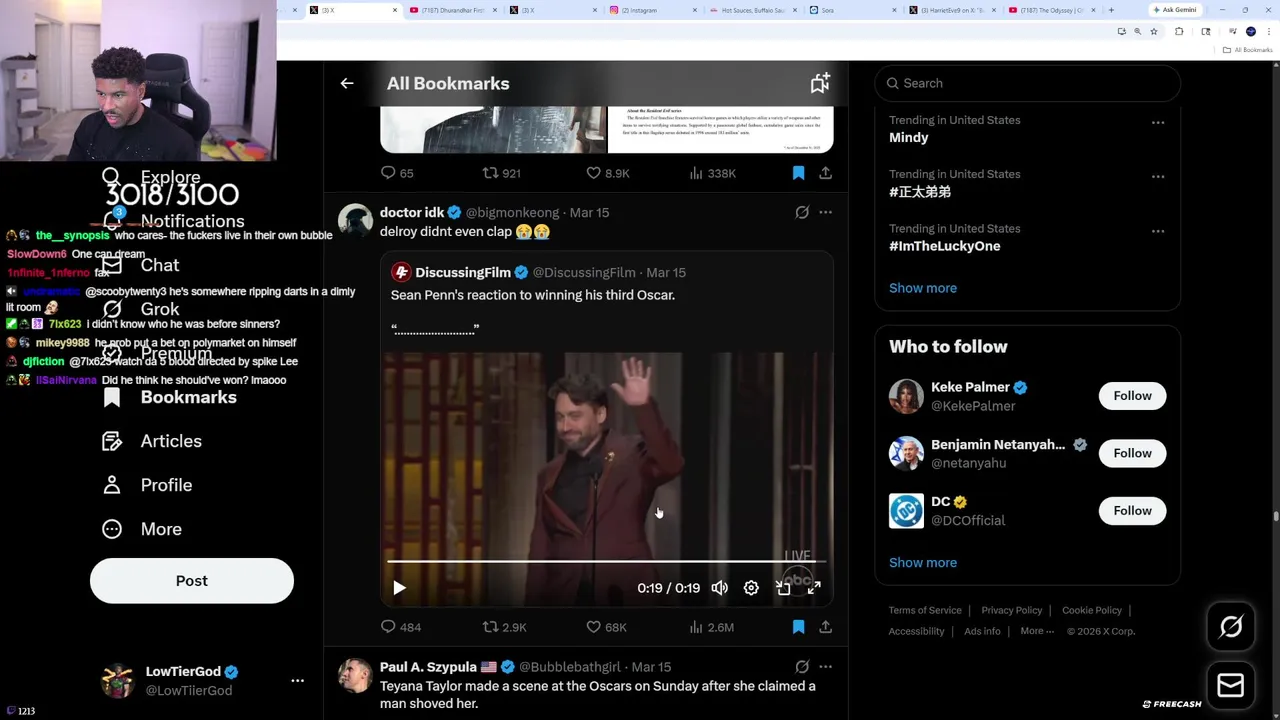Open Articles in the sidebar
The height and width of the screenshot is (720, 1280).
point(152,441)
